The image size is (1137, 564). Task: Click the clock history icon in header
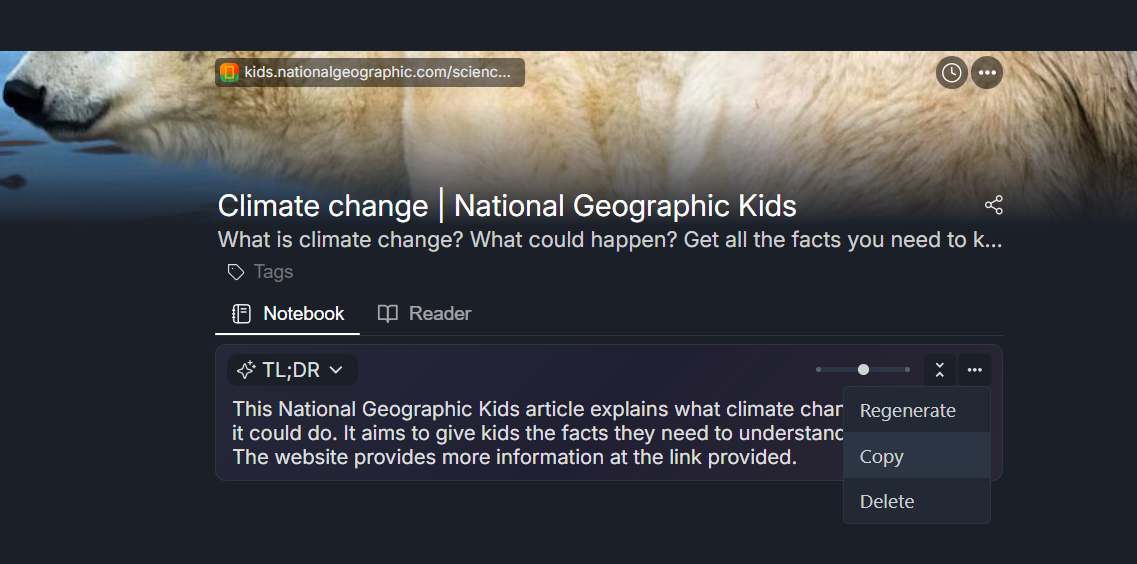(952, 73)
